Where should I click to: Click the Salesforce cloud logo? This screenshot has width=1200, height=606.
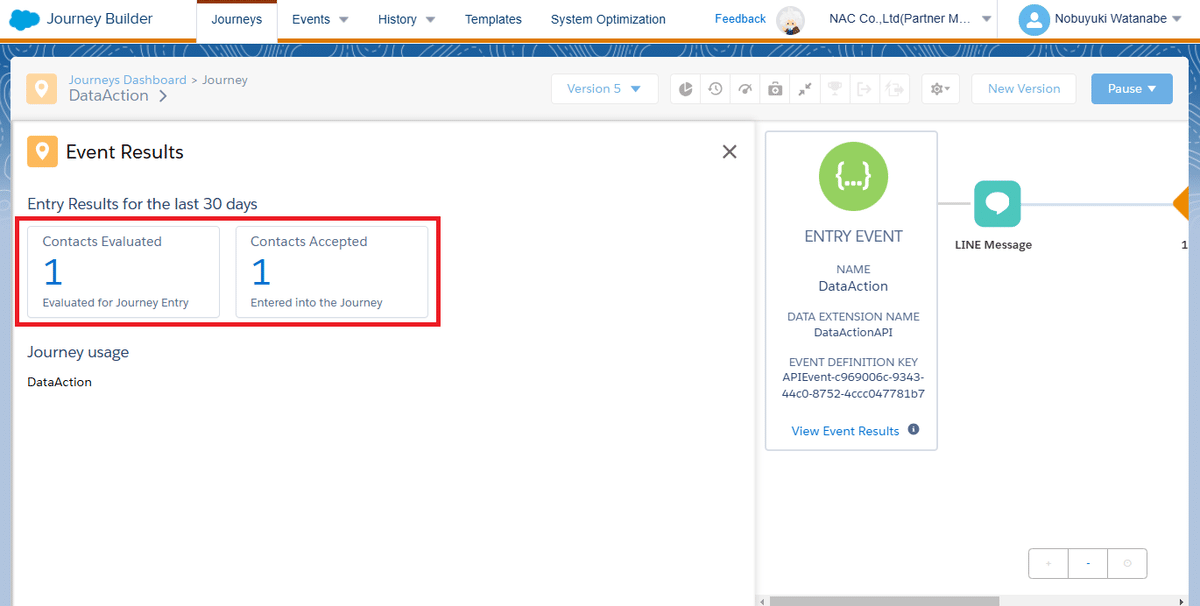[x=25, y=19]
